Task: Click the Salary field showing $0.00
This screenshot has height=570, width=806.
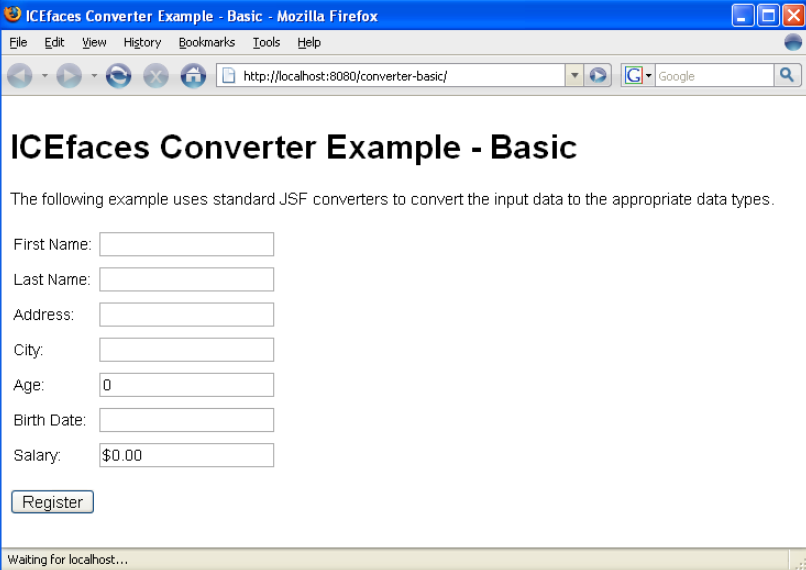Action: (186, 455)
